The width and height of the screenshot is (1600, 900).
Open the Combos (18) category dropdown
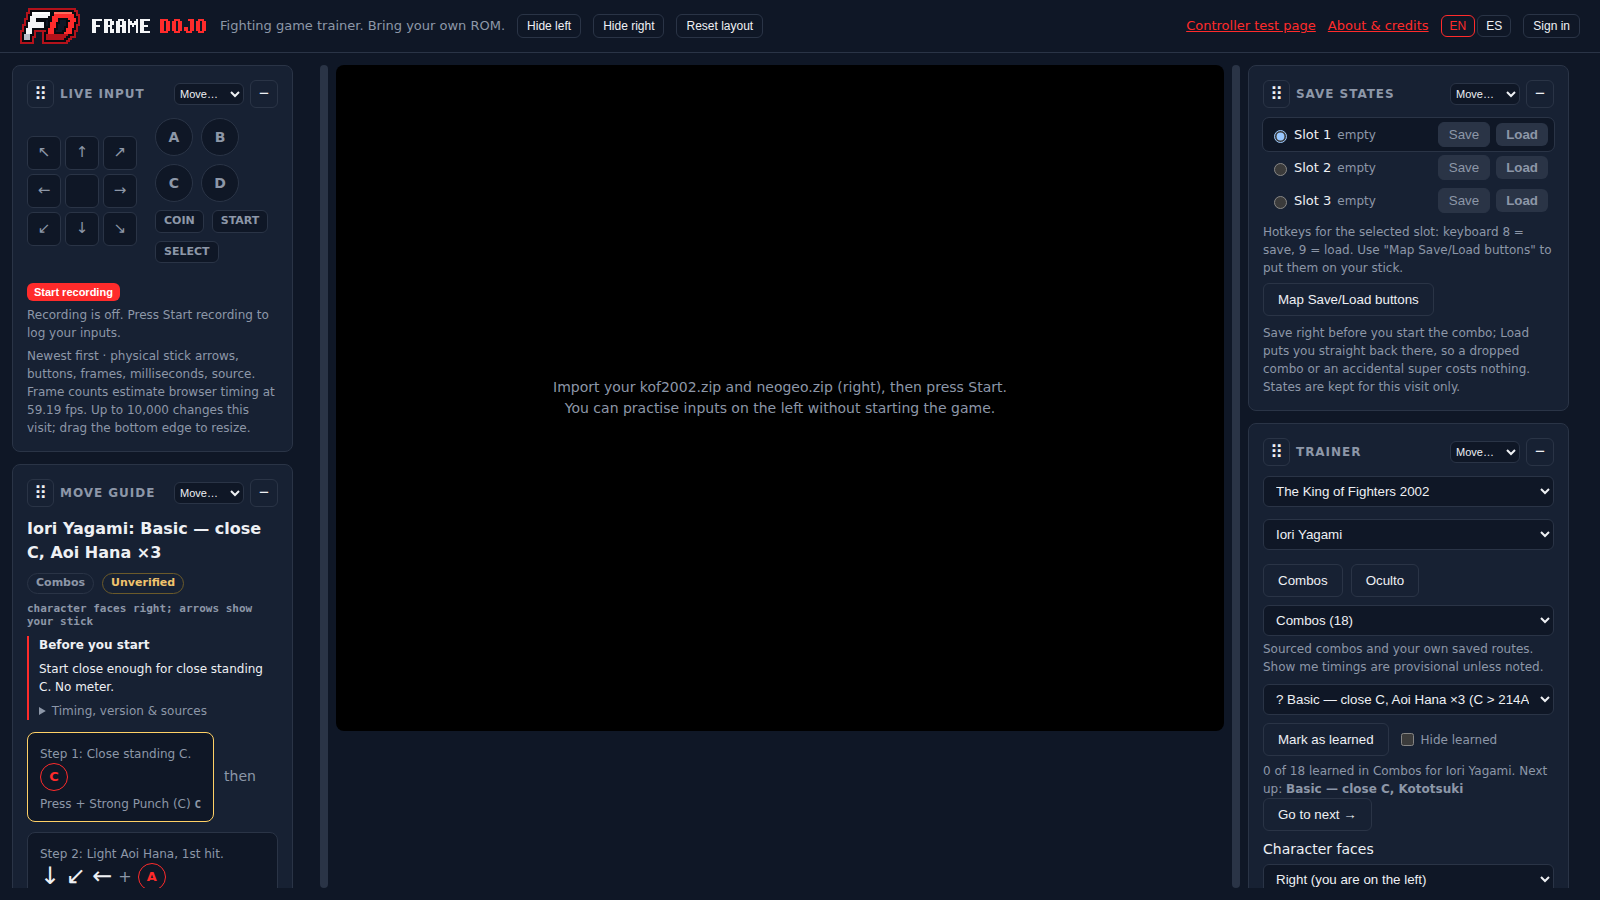1408,621
